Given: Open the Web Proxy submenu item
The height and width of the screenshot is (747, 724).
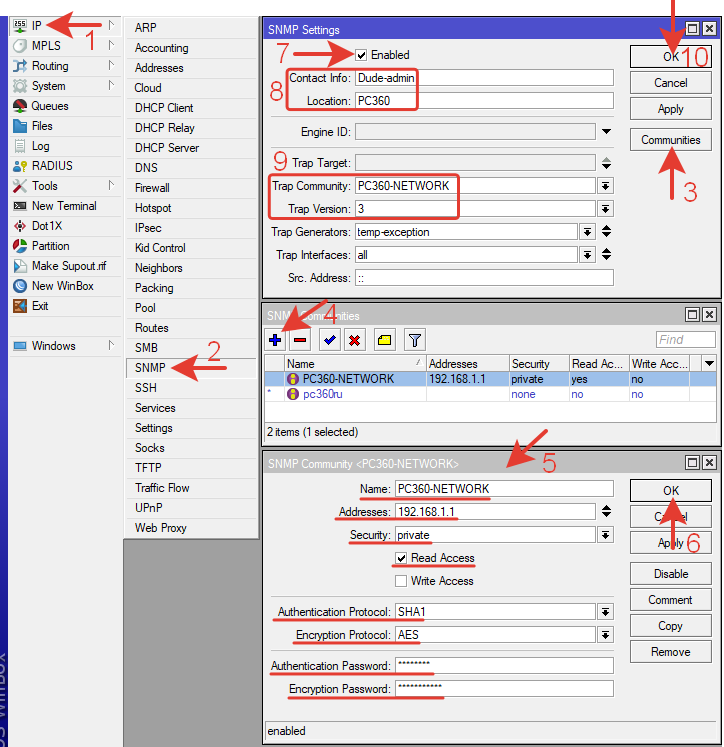Looking at the screenshot, I should click(x=191, y=528).
